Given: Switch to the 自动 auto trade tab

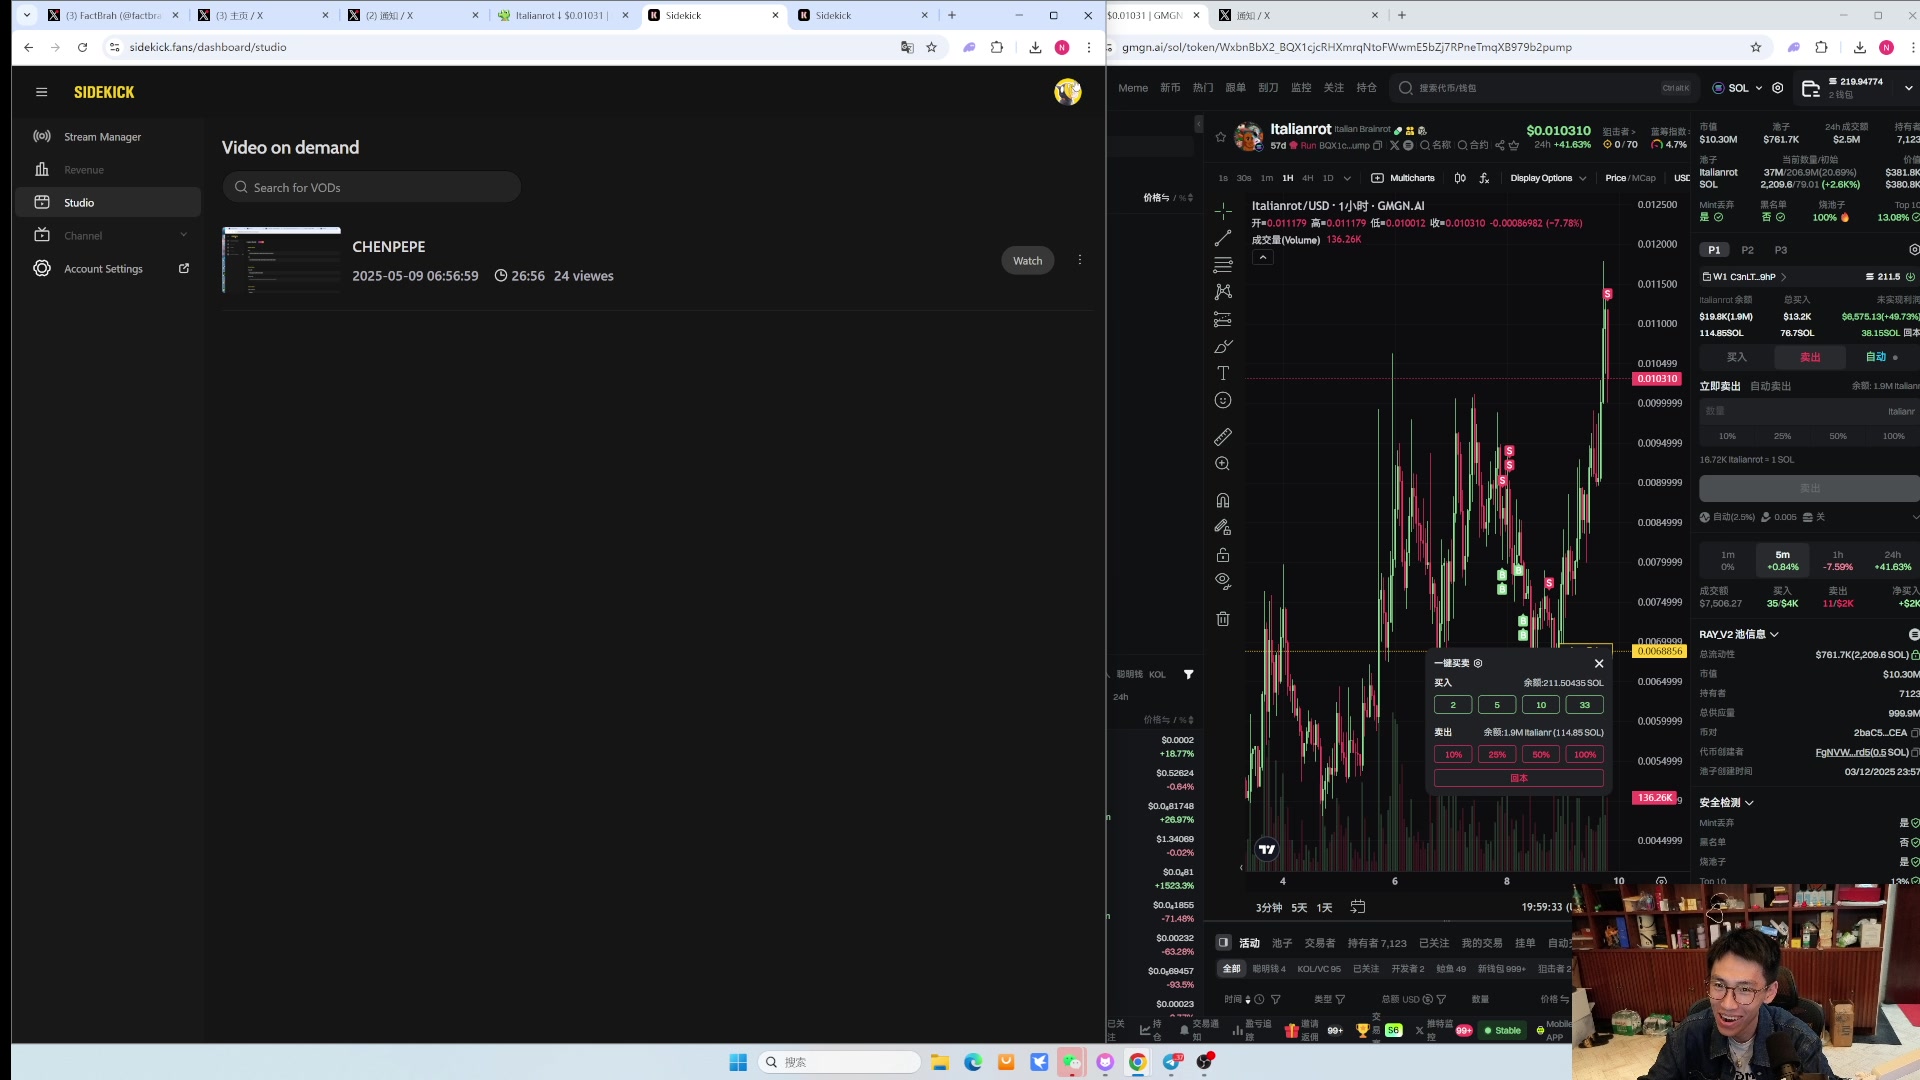Looking at the screenshot, I should (x=1881, y=357).
